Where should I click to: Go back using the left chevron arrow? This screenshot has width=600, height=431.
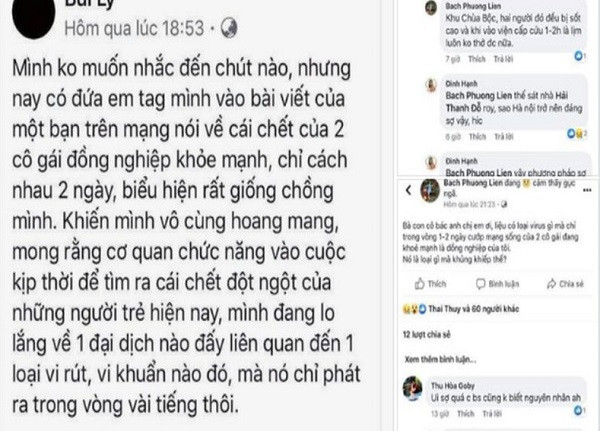(408, 190)
